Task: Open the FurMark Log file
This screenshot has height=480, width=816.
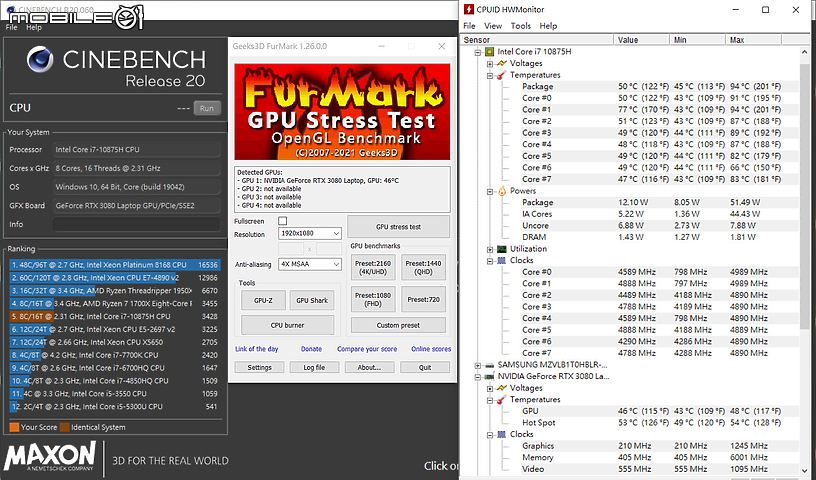Action: (314, 367)
